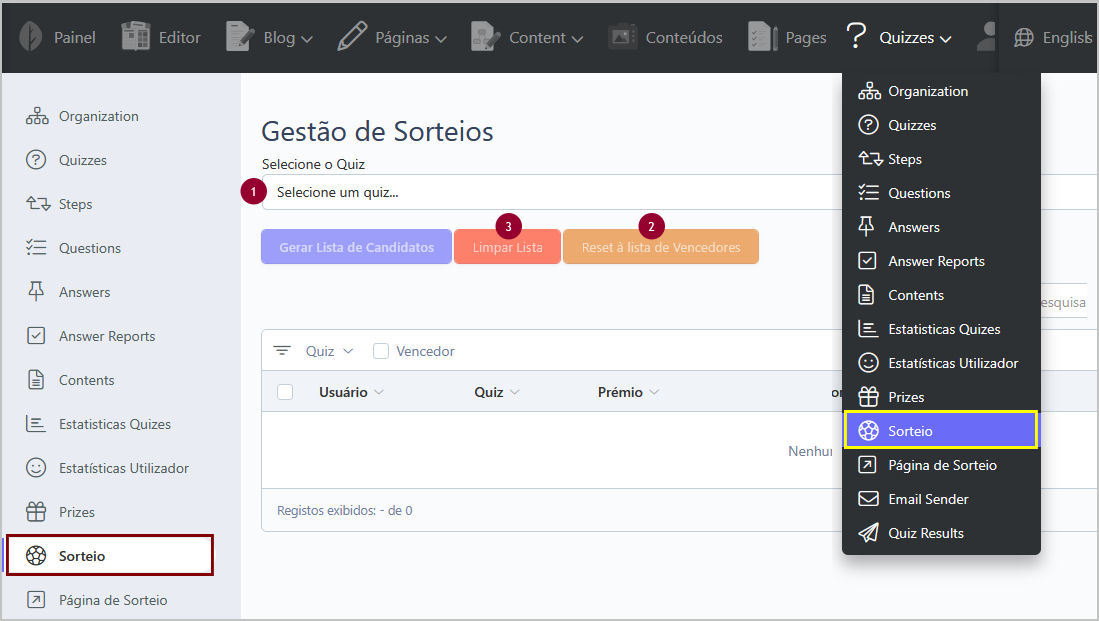Switch language via English label
The height and width of the screenshot is (621, 1099).
(1067, 37)
